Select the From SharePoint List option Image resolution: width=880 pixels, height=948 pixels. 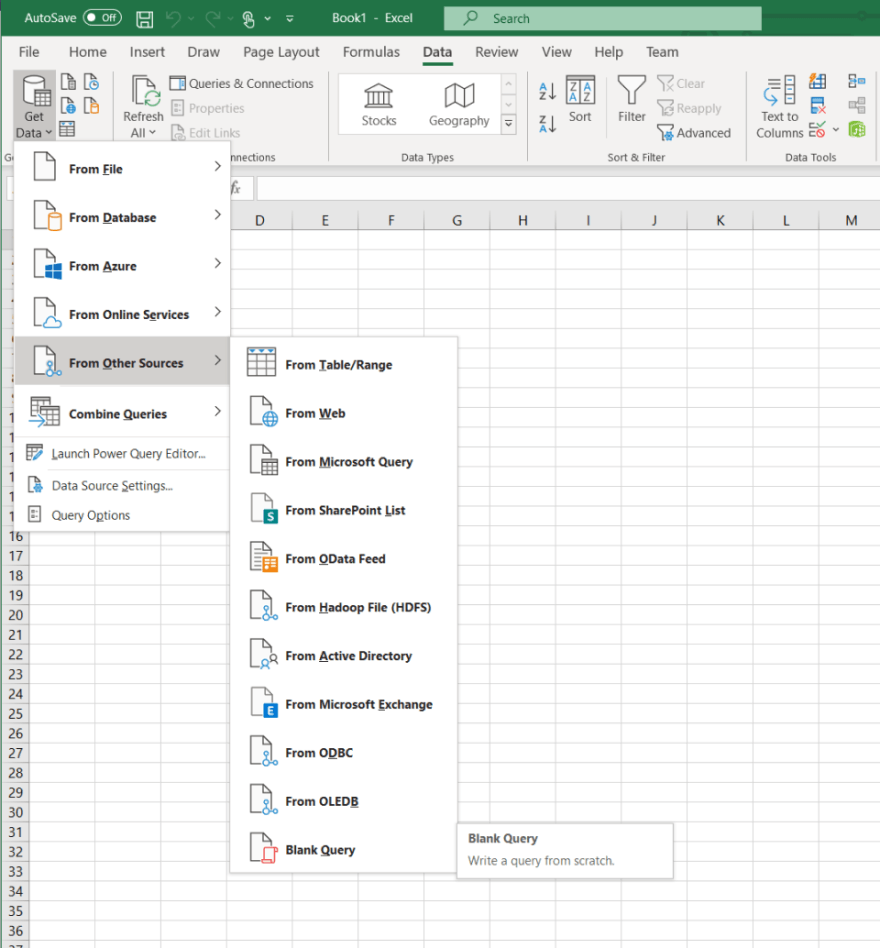[346, 510]
